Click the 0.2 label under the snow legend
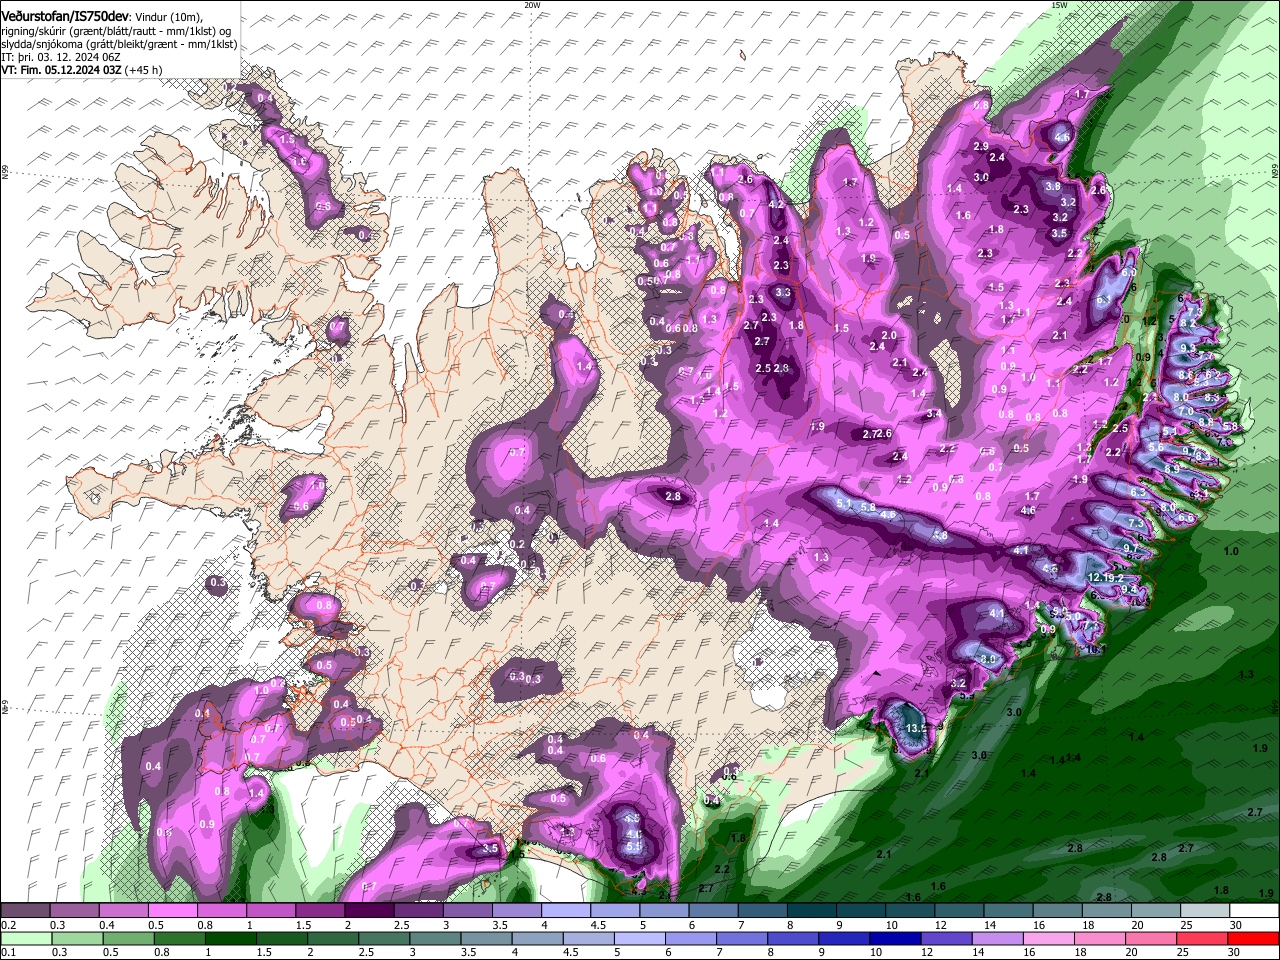1280x960 pixels. click(x=8, y=925)
